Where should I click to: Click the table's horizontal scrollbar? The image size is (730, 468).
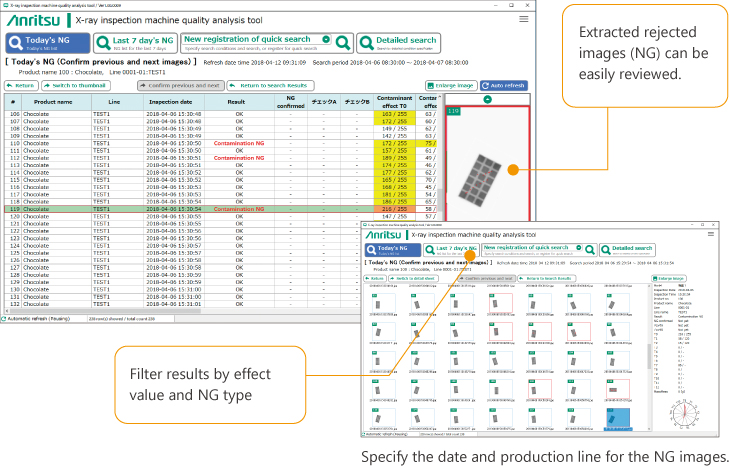103,311
